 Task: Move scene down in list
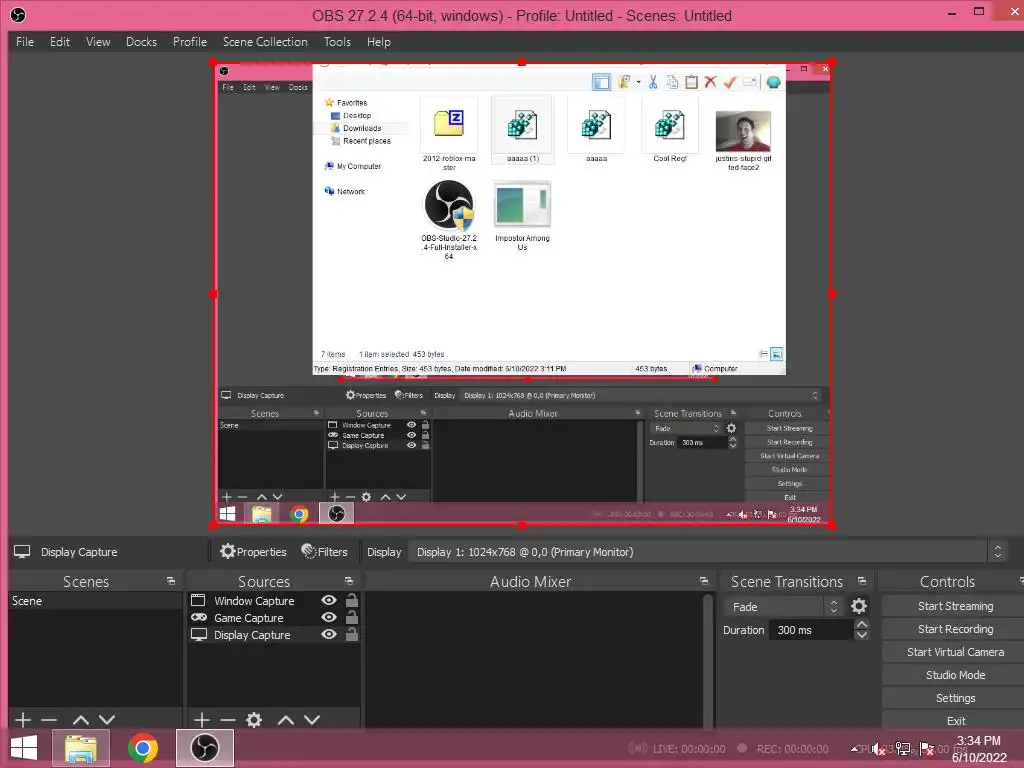107,720
